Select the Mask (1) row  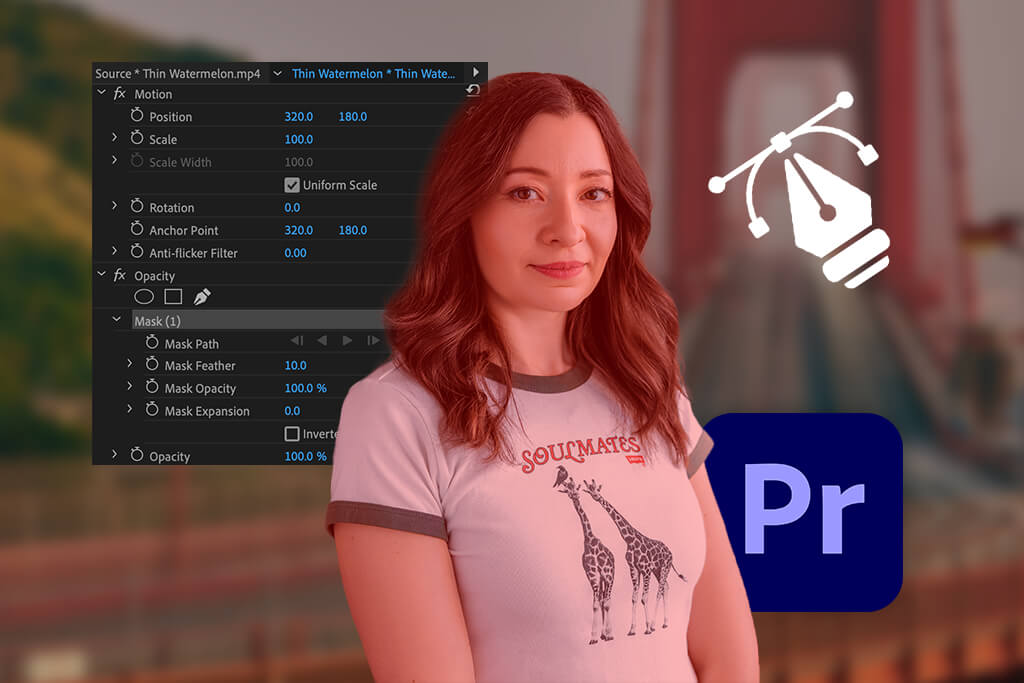pos(258,321)
